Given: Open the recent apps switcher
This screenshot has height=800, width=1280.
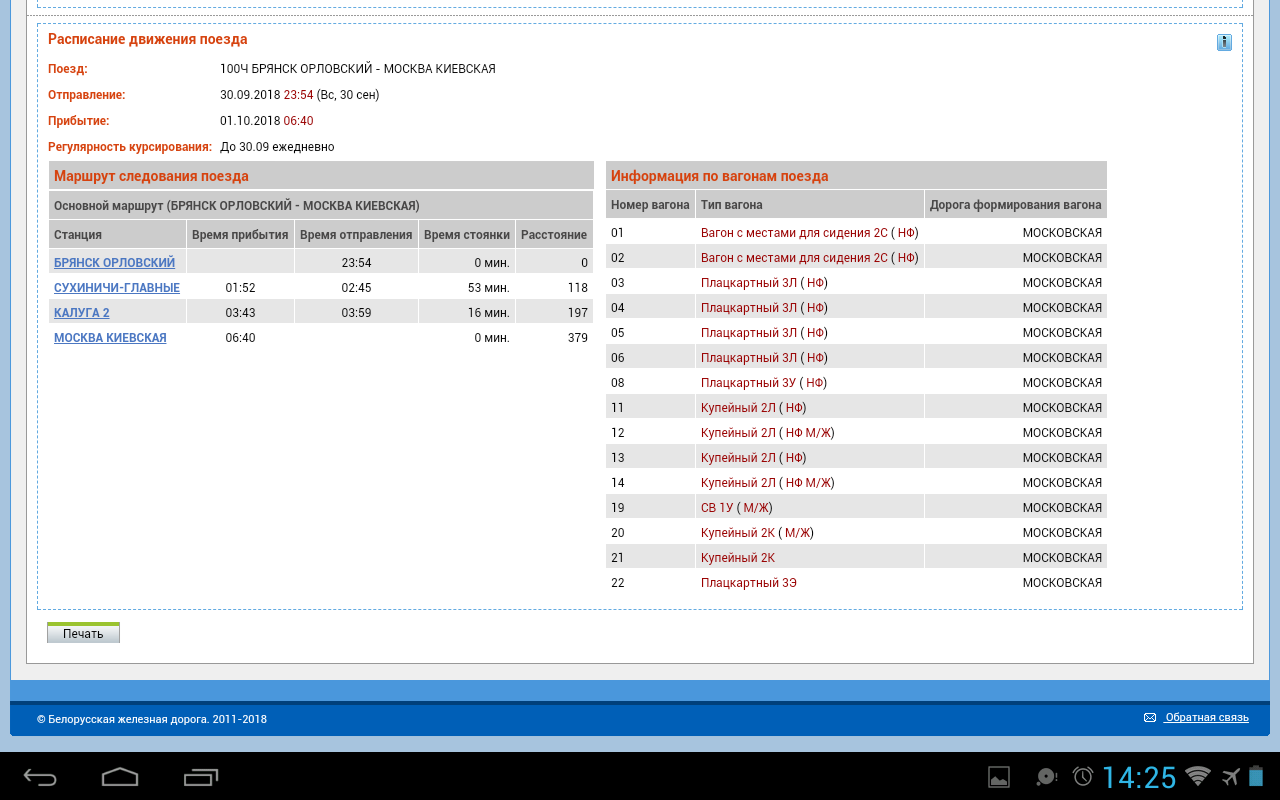Looking at the screenshot, I should (x=201, y=777).
